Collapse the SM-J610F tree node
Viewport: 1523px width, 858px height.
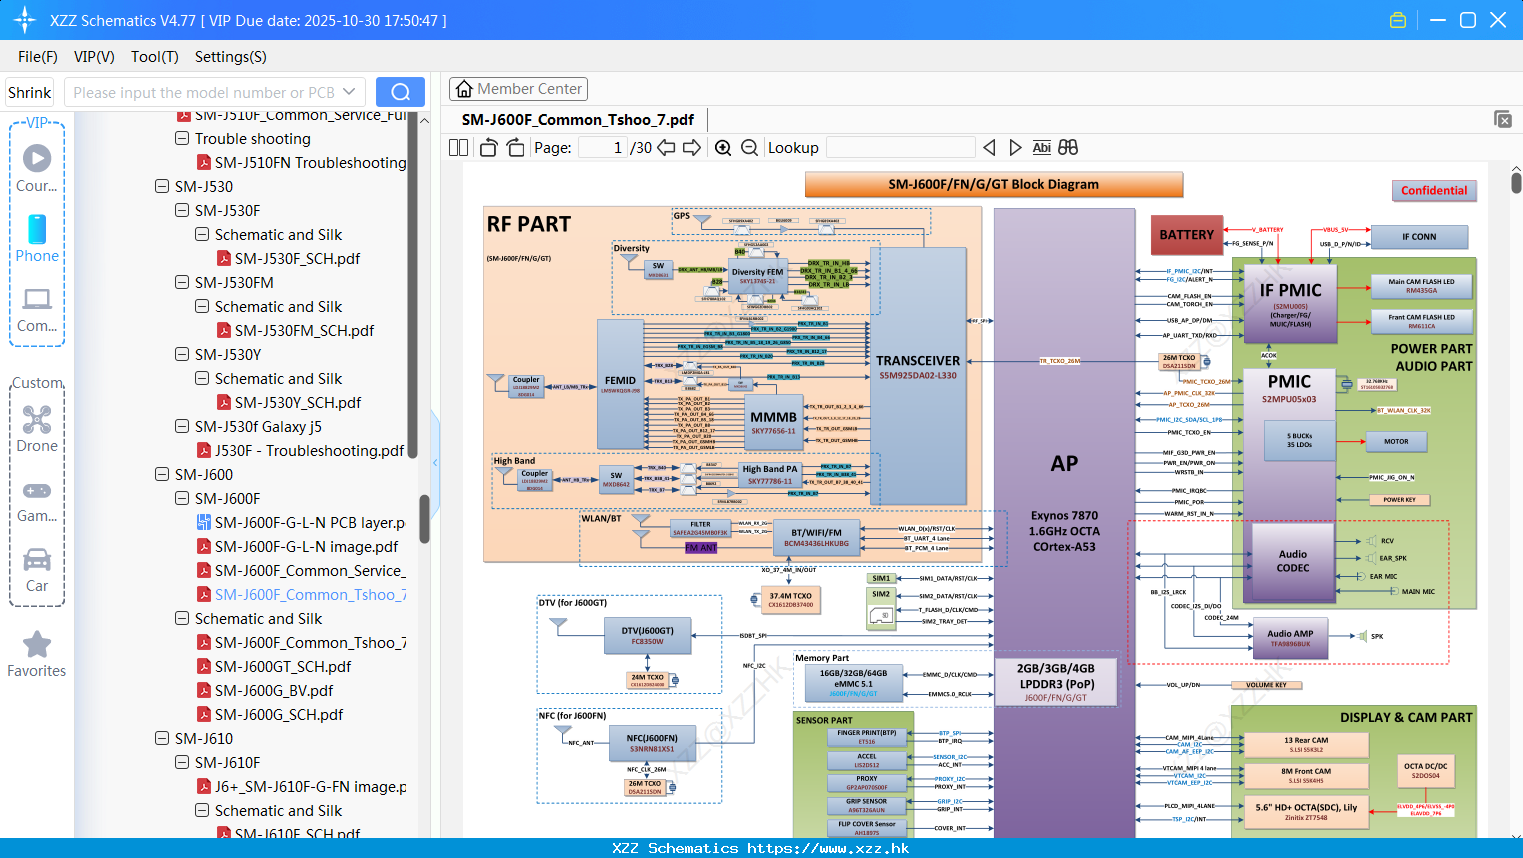tap(182, 762)
